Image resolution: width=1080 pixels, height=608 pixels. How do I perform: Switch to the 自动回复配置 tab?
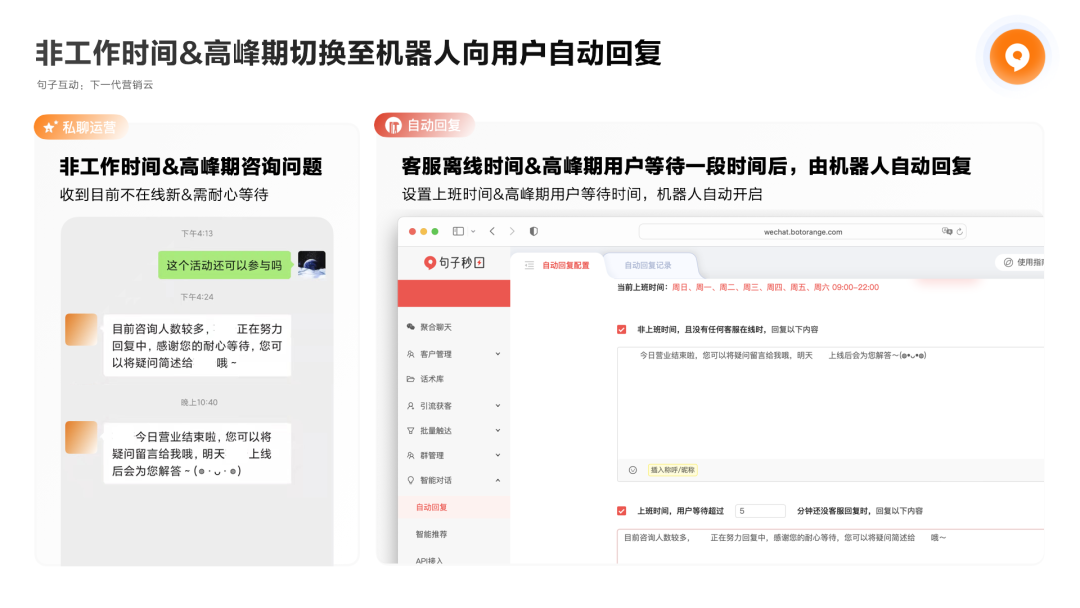[565, 265]
